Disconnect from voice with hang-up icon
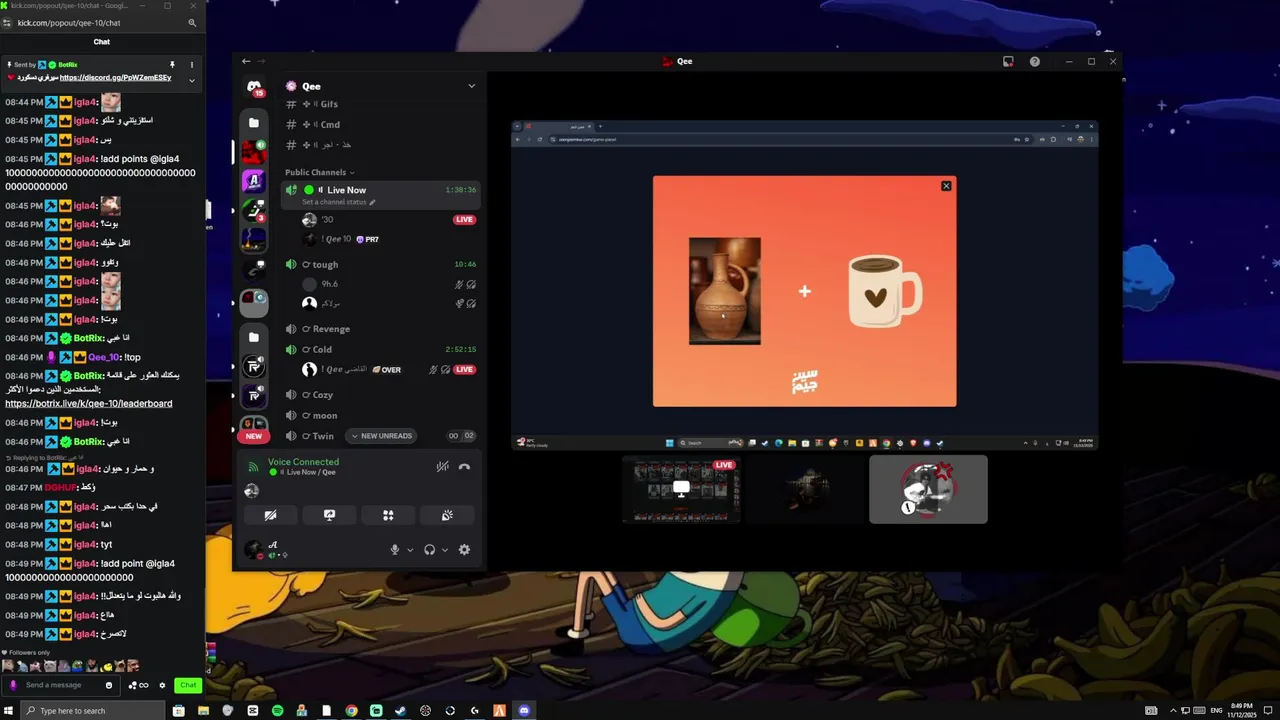Viewport: 1280px width, 720px height. pos(464,466)
